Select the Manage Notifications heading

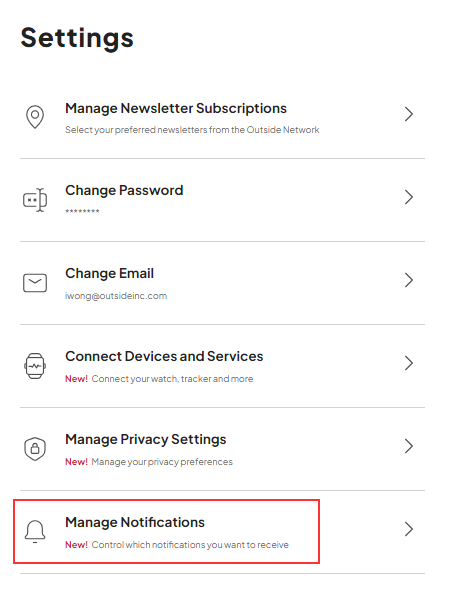pyautogui.click(x=135, y=522)
